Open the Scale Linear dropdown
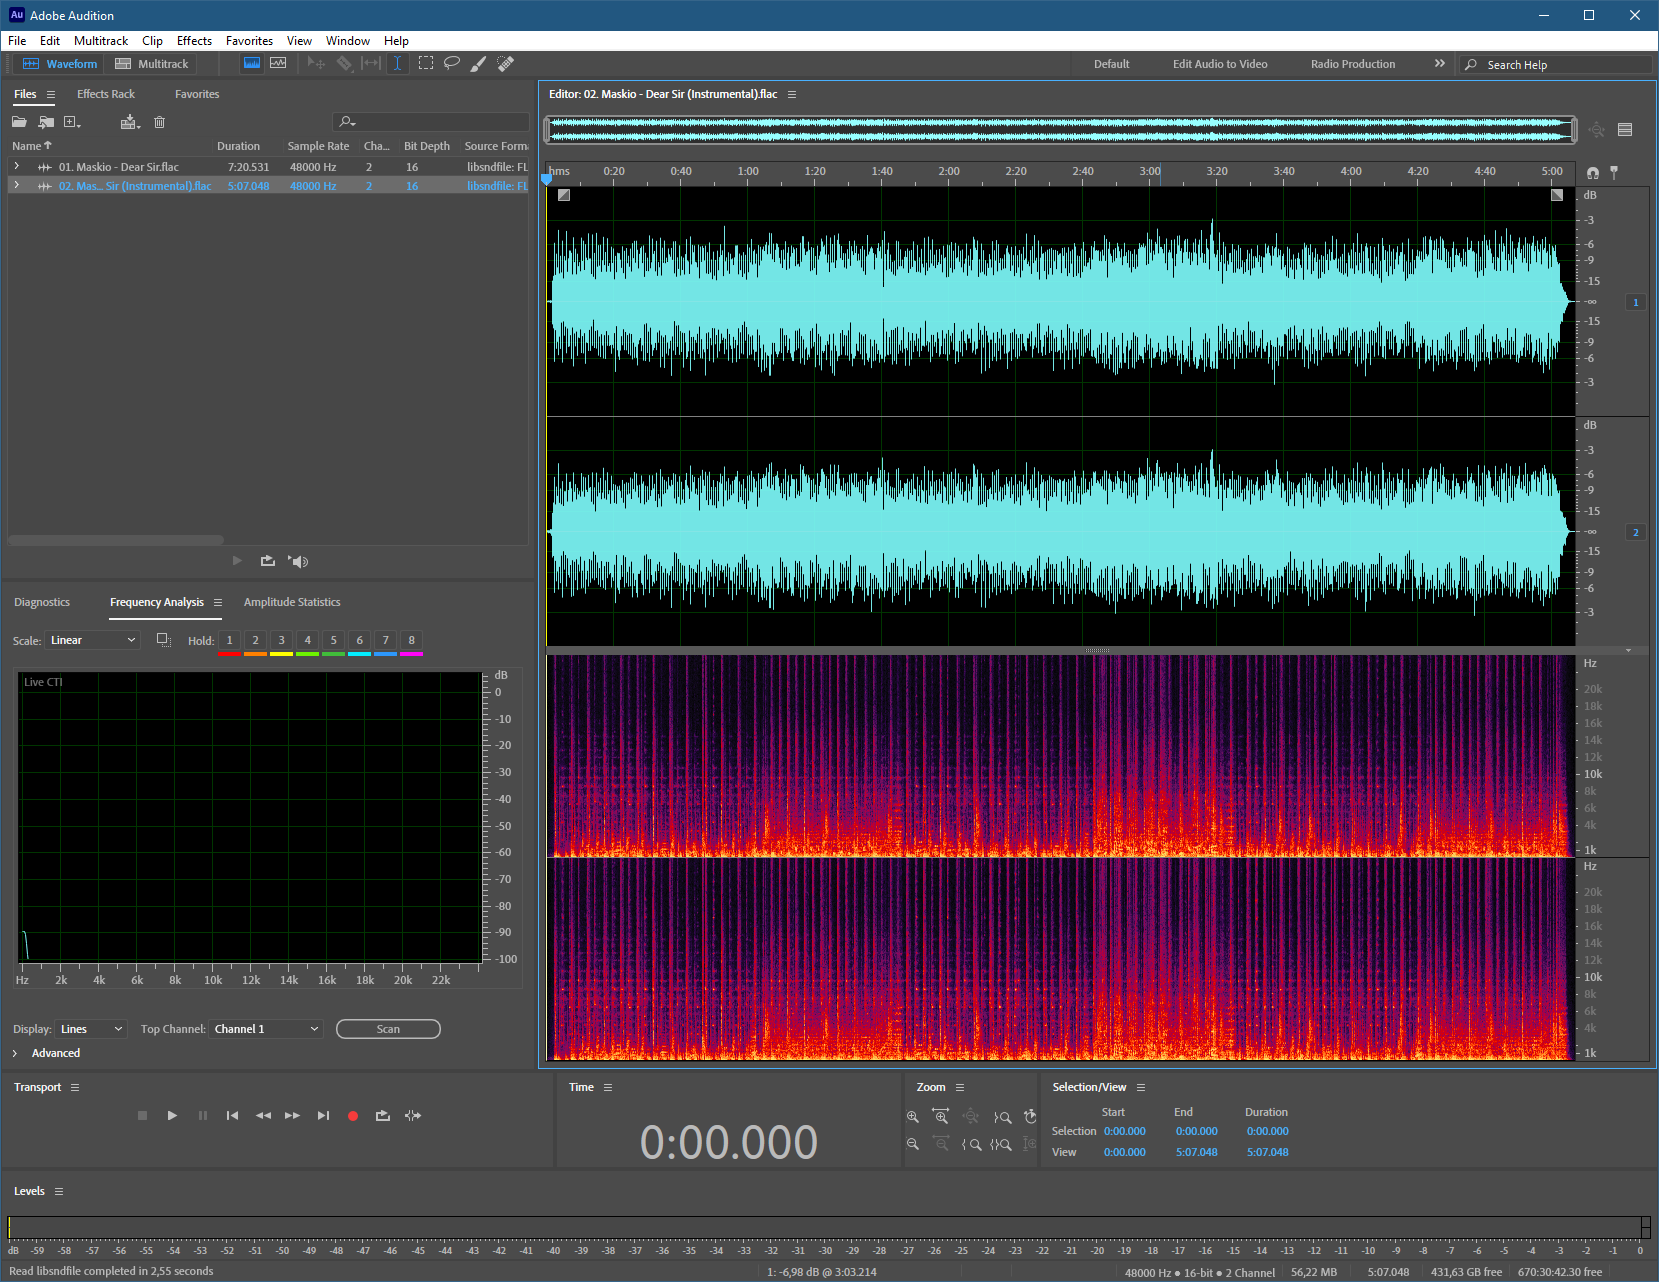The image size is (1659, 1282). click(x=92, y=640)
